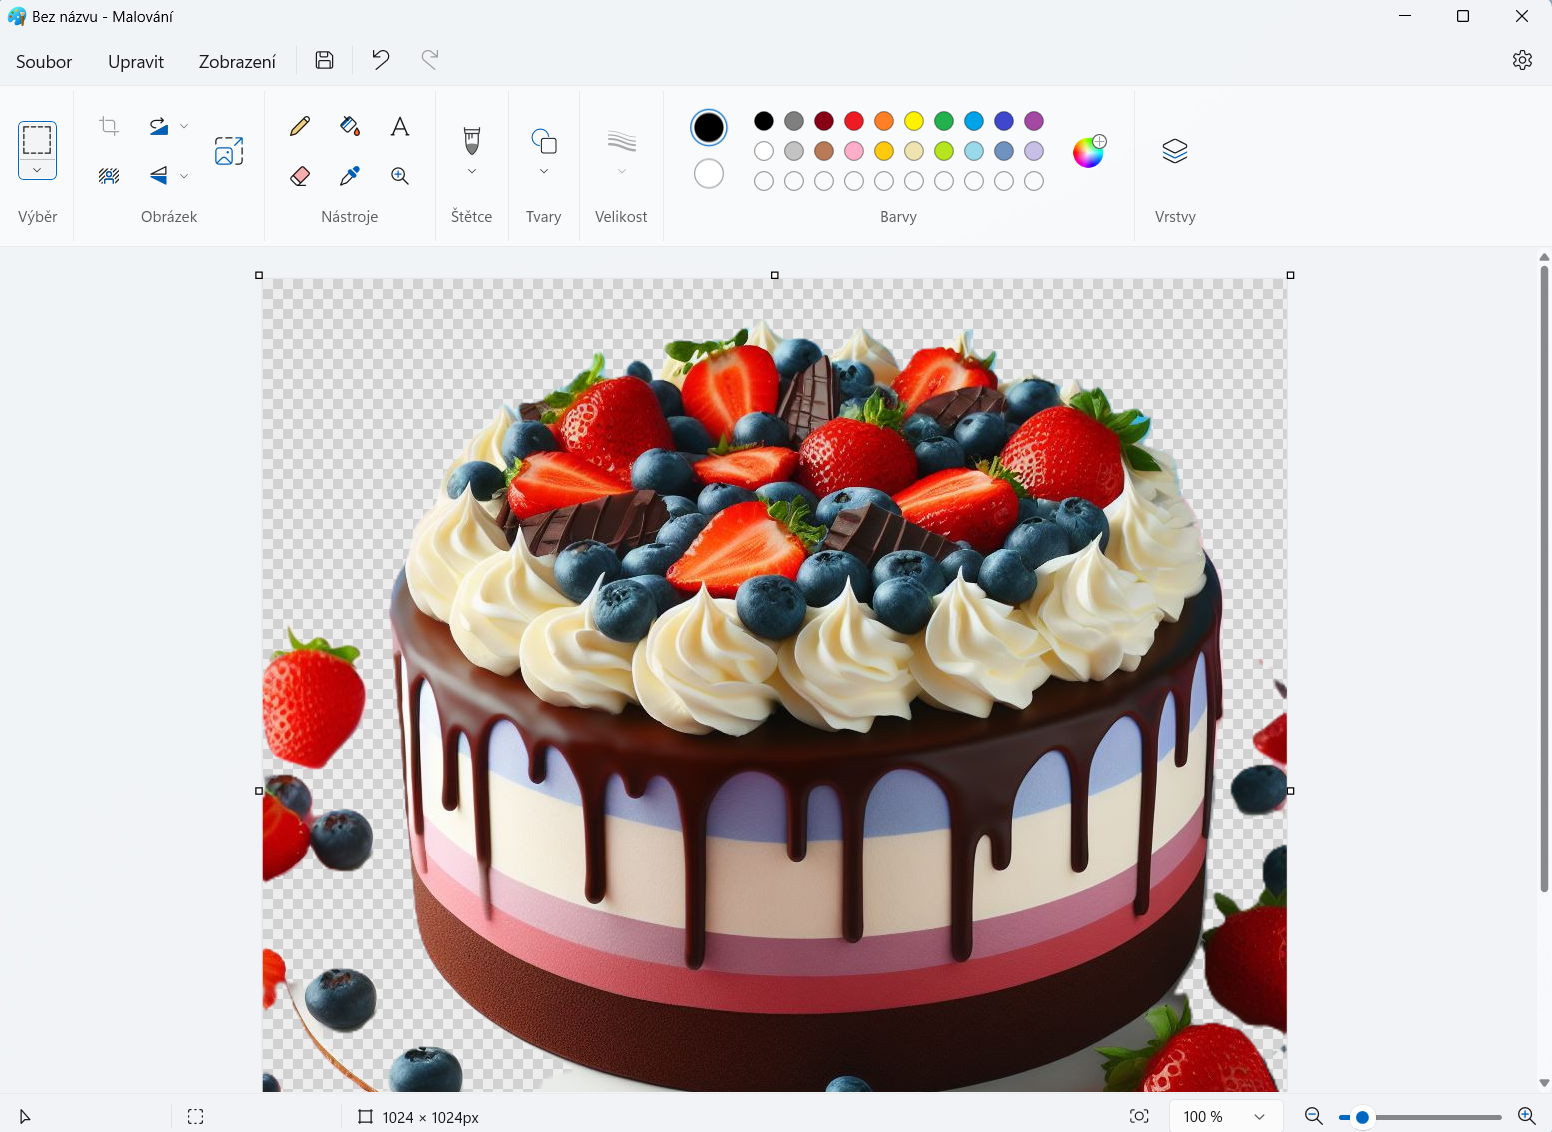Select the Fill bucket tool

(350, 126)
